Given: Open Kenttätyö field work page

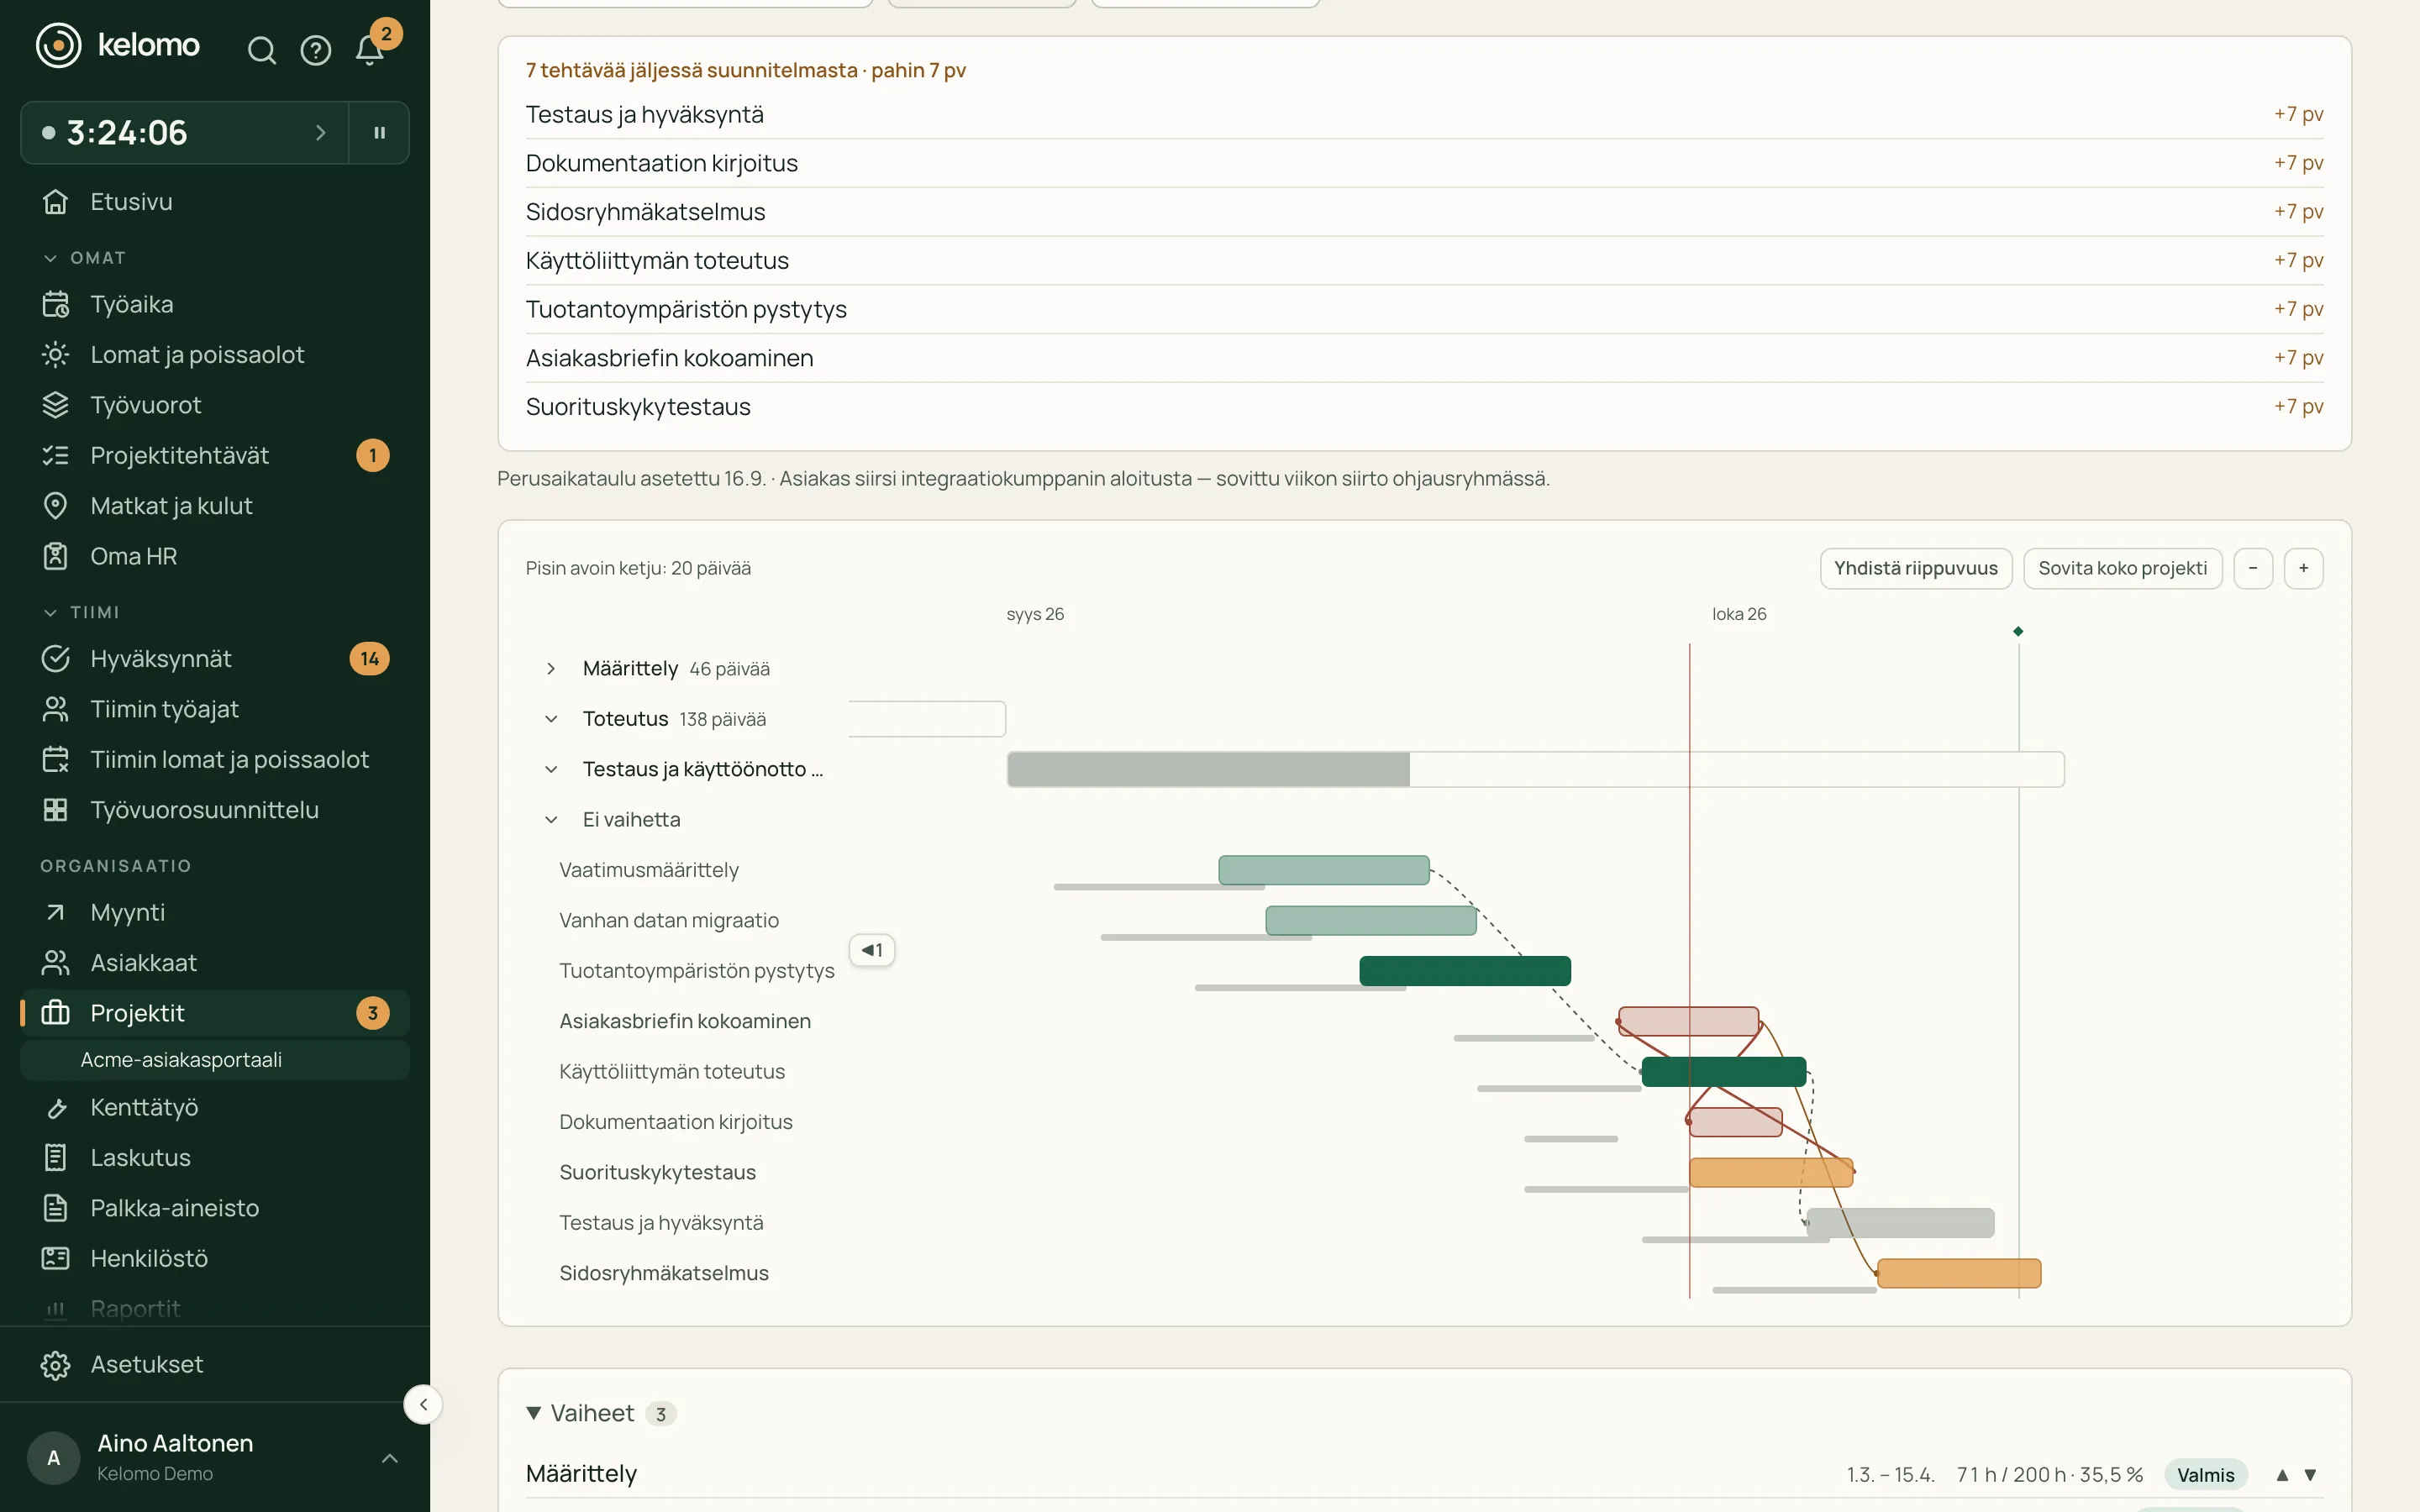Looking at the screenshot, I should (215, 1108).
